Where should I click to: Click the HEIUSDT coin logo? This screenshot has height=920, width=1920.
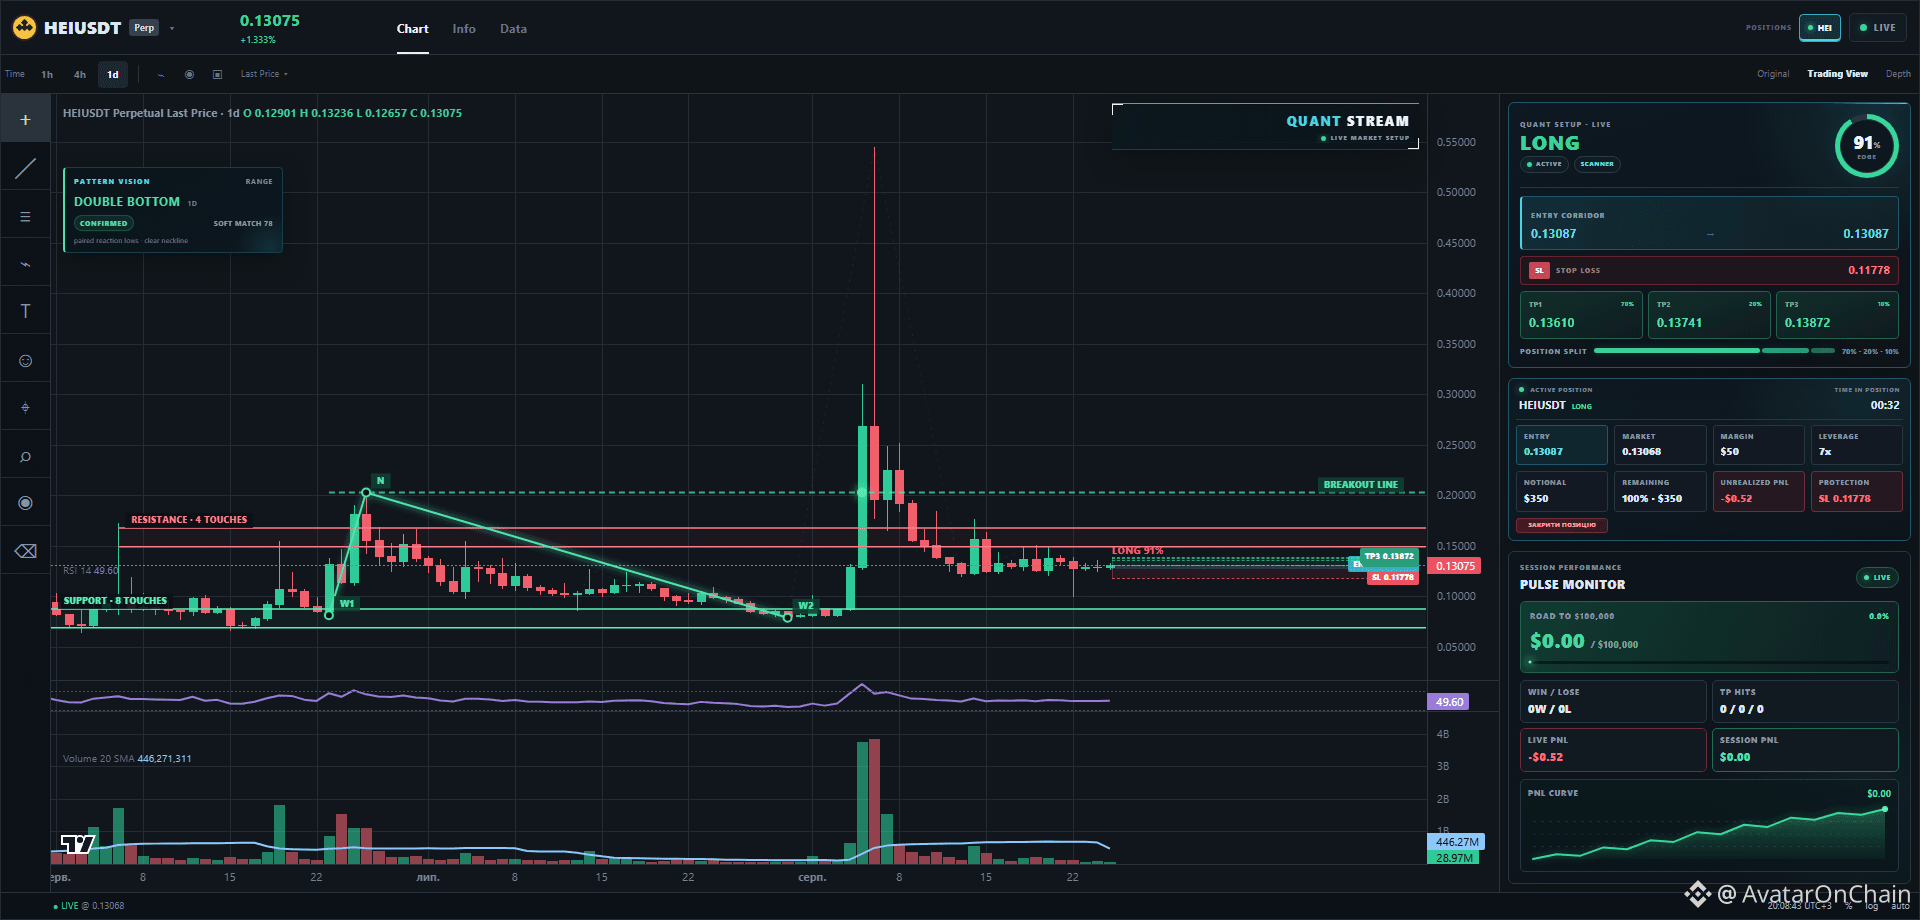pyautogui.click(x=25, y=28)
